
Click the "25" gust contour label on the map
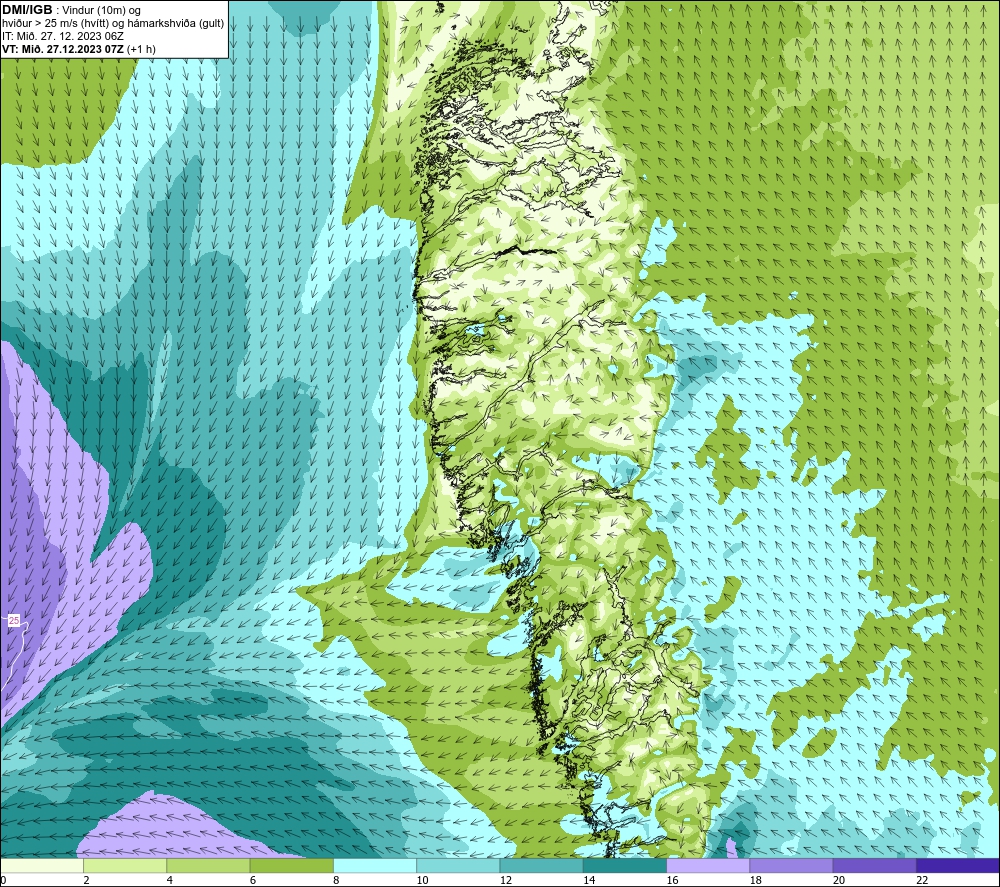click(14, 620)
